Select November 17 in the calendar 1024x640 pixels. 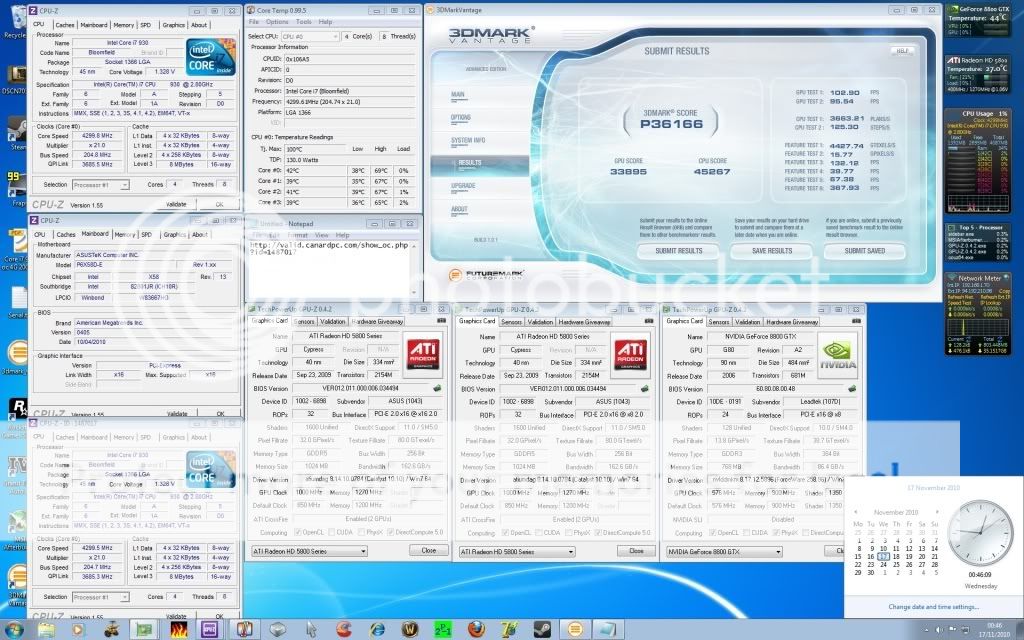tap(884, 556)
